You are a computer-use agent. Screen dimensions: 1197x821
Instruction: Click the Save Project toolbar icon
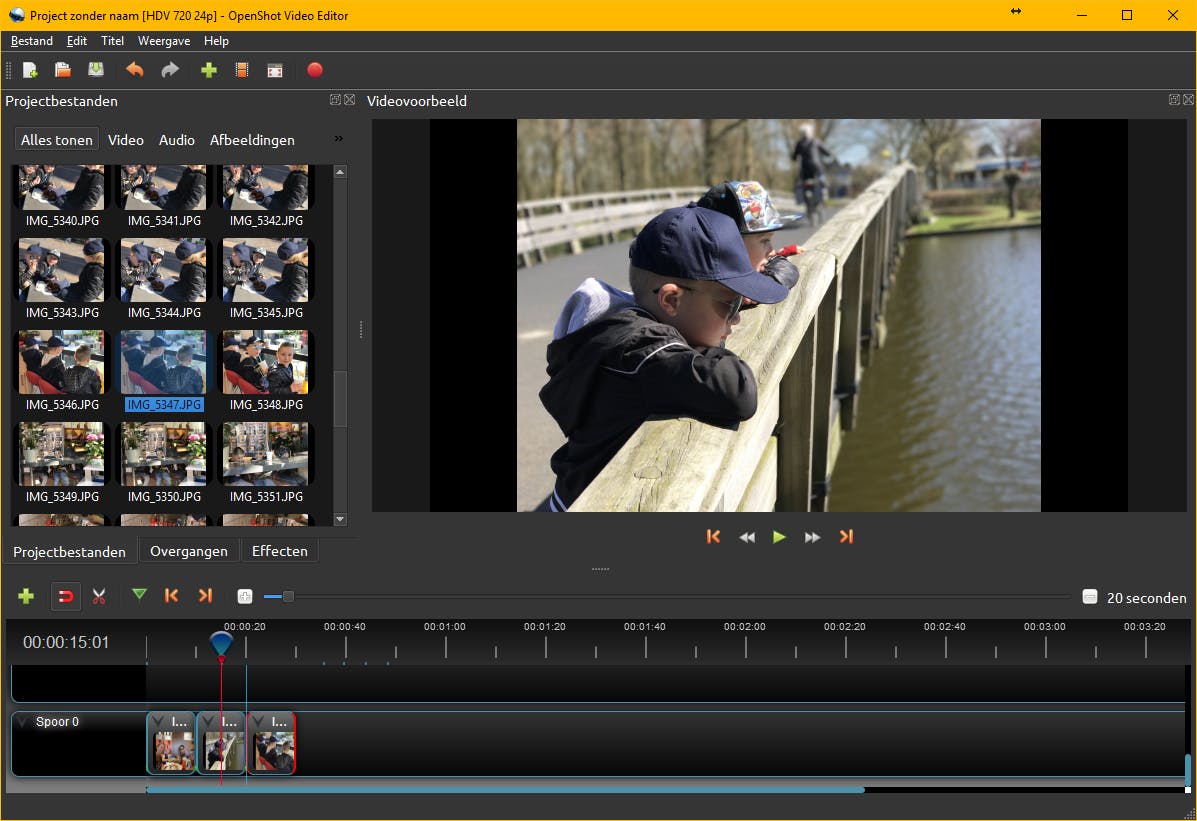pyautogui.click(x=95, y=70)
